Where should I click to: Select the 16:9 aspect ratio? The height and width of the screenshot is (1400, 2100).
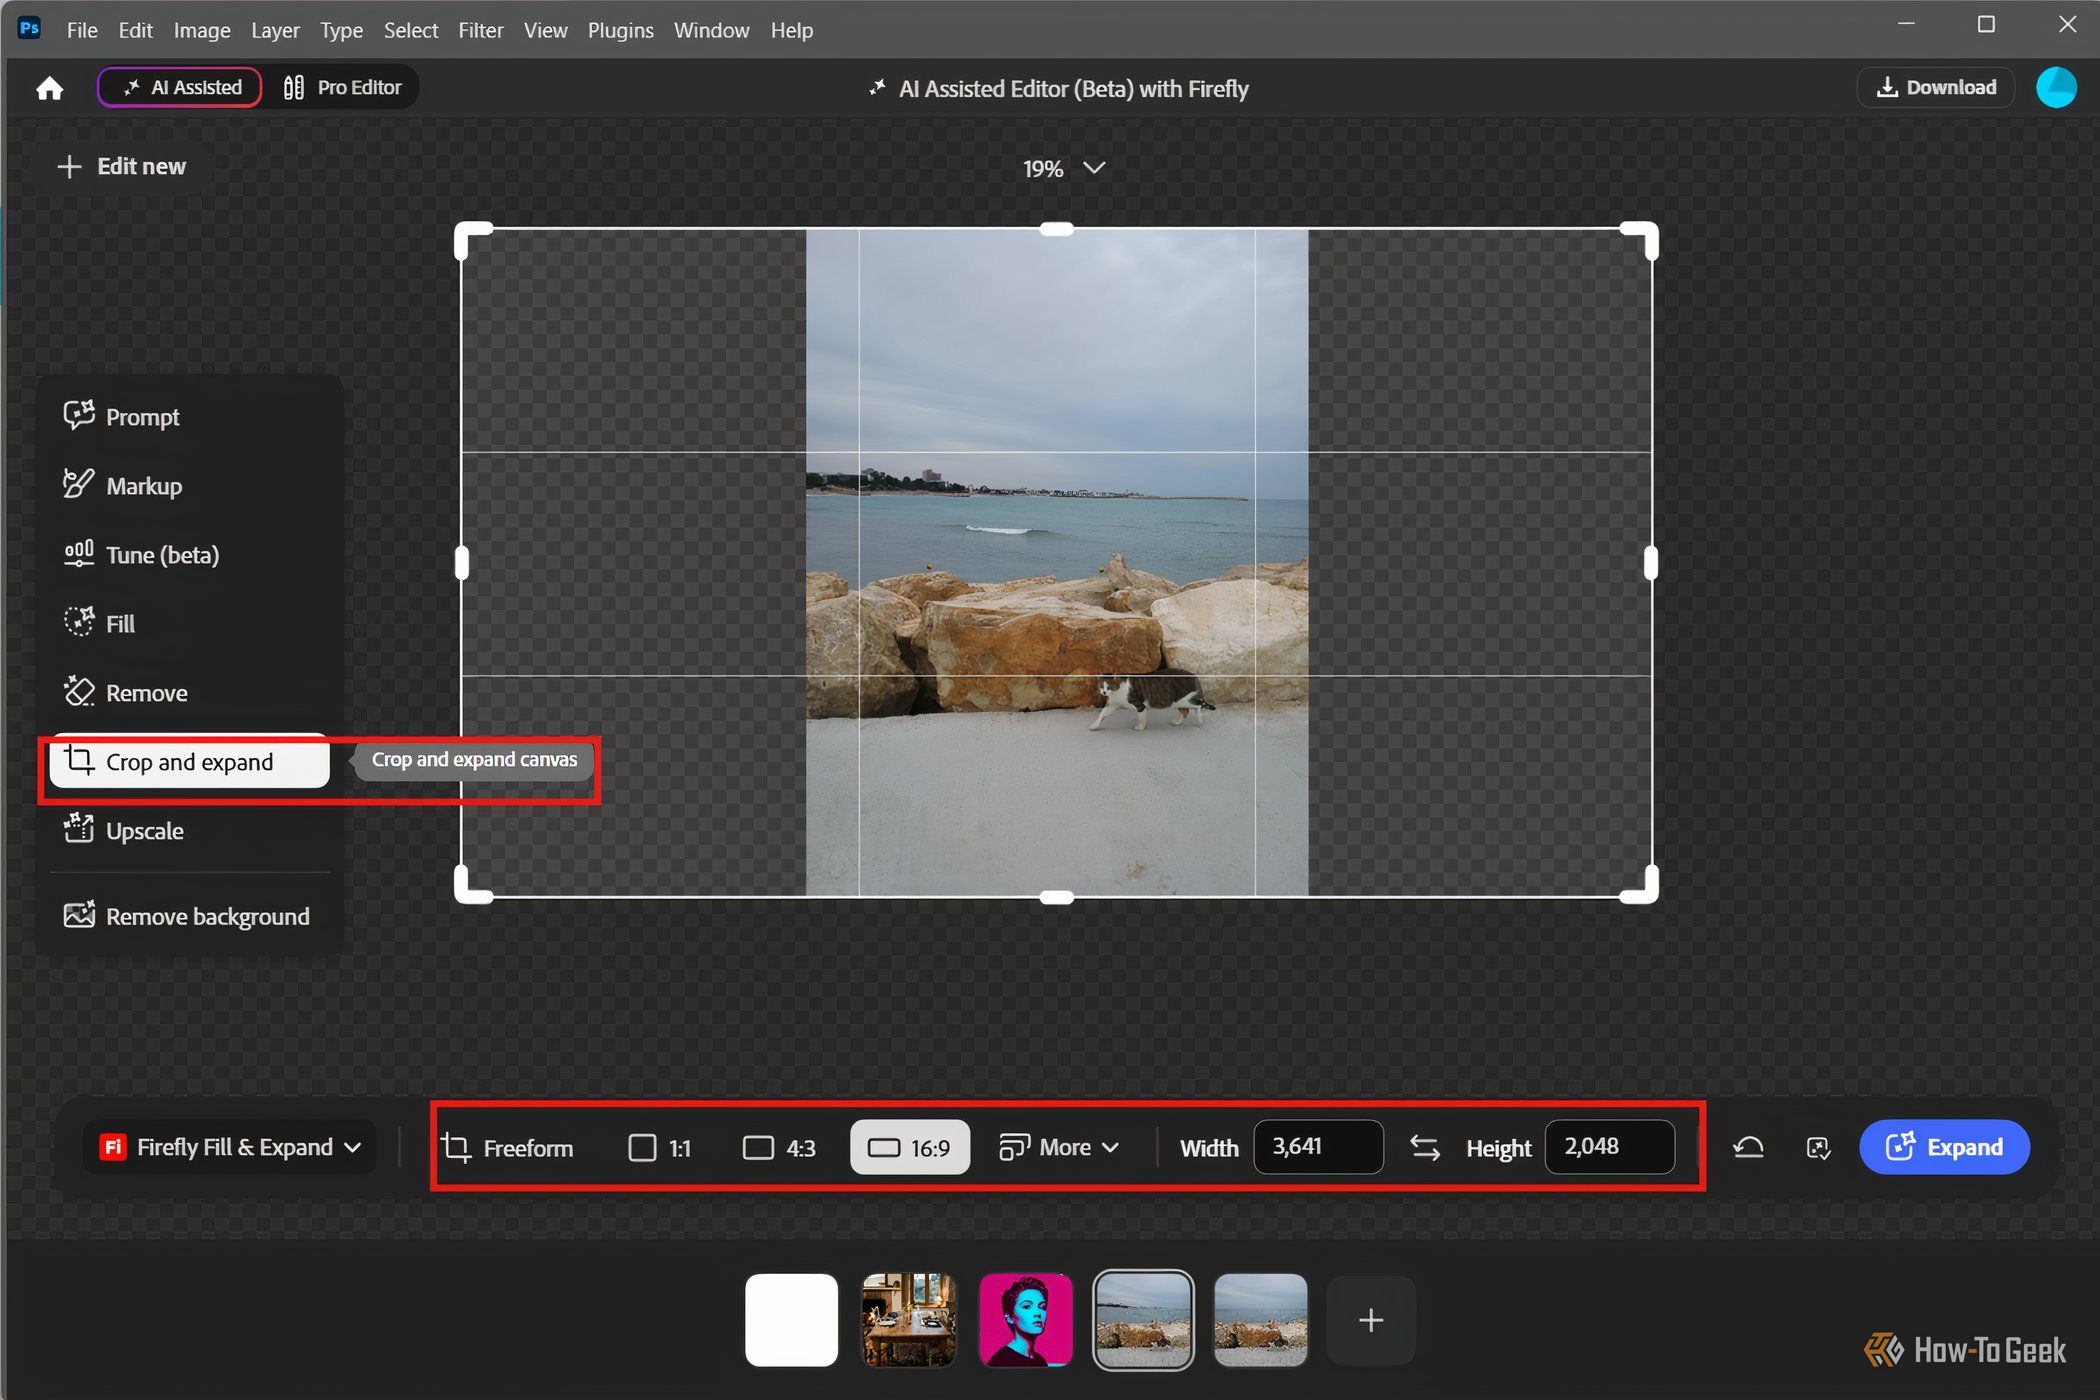pos(909,1147)
